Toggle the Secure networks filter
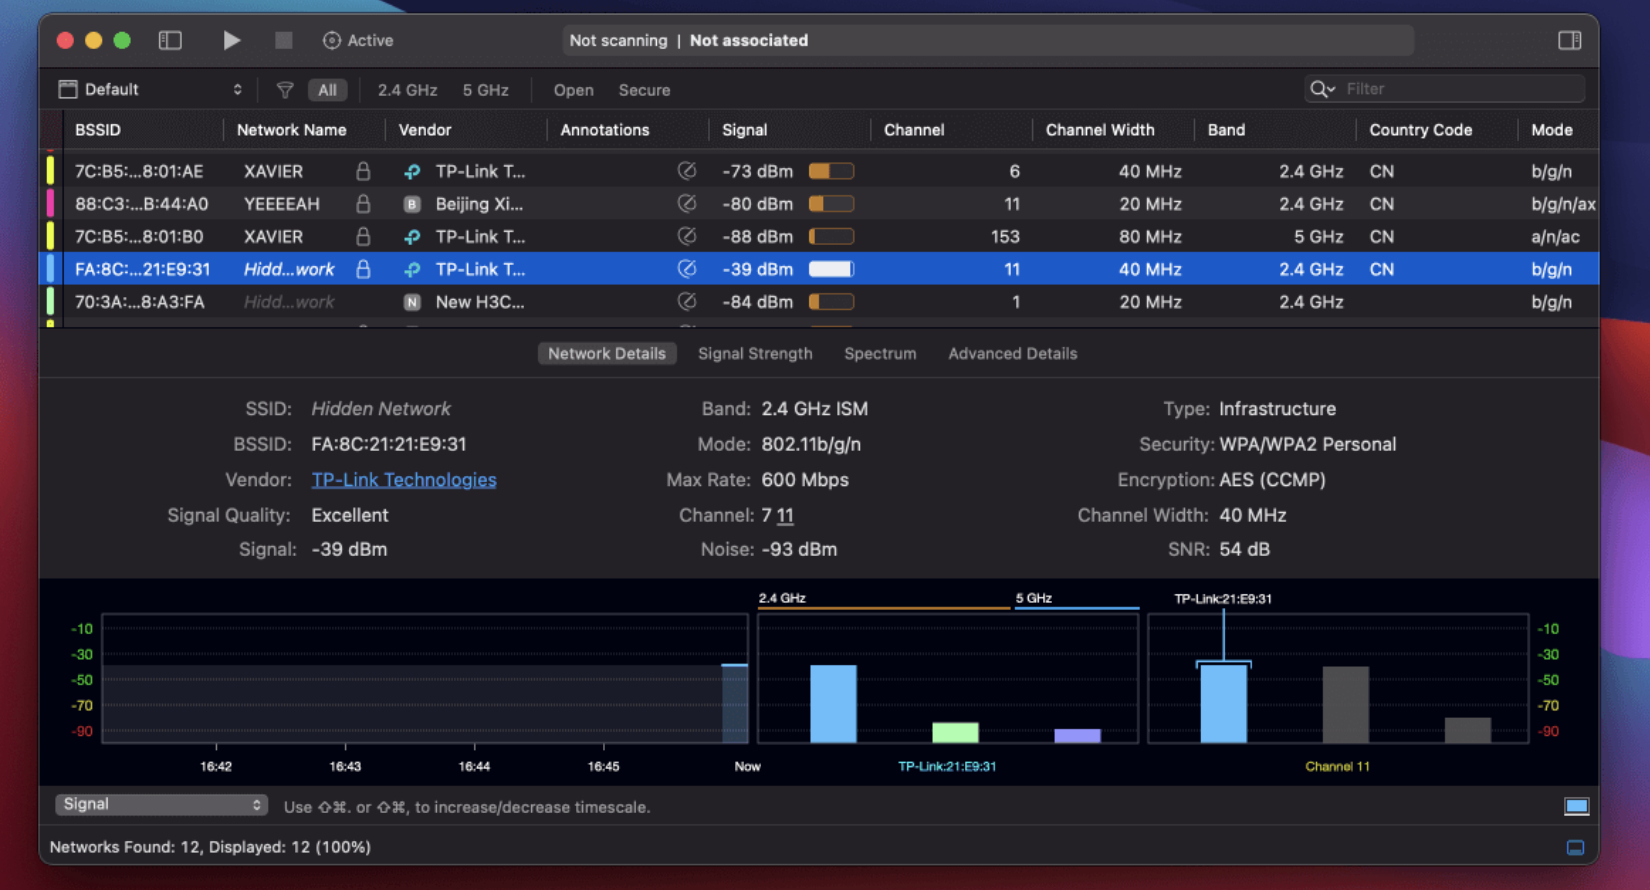1650x890 pixels. point(644,90)
